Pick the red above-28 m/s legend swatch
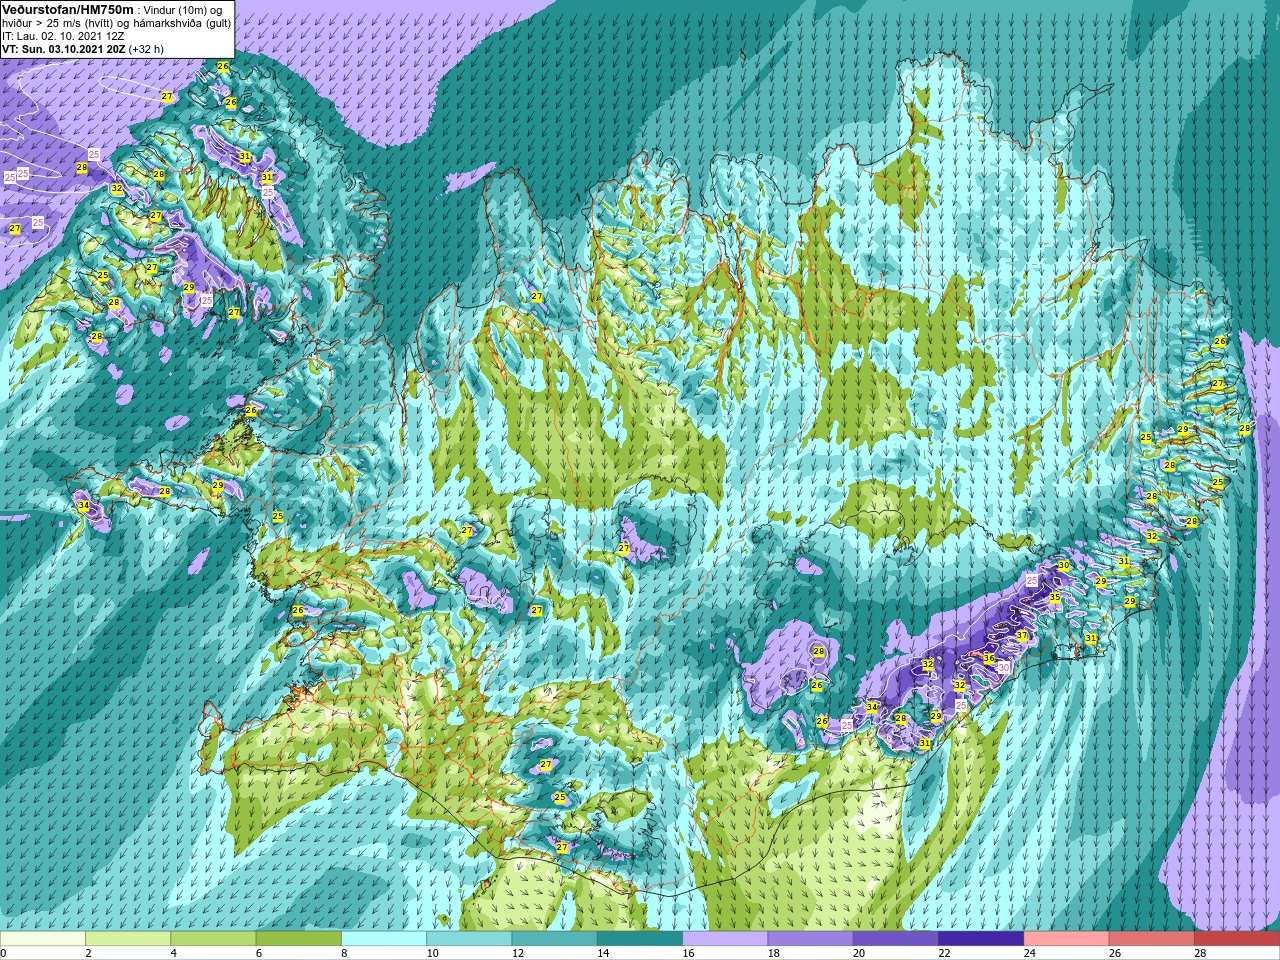The image size is (1280, 960). [1237, 939]
